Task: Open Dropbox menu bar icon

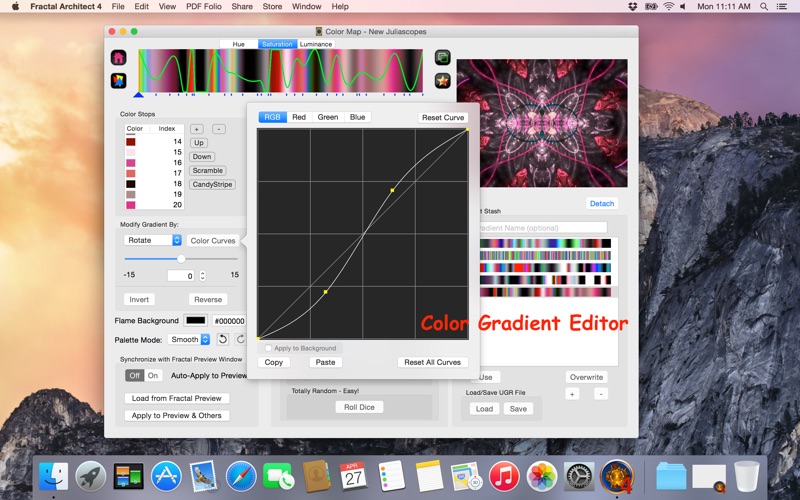Action: (633, 7)
